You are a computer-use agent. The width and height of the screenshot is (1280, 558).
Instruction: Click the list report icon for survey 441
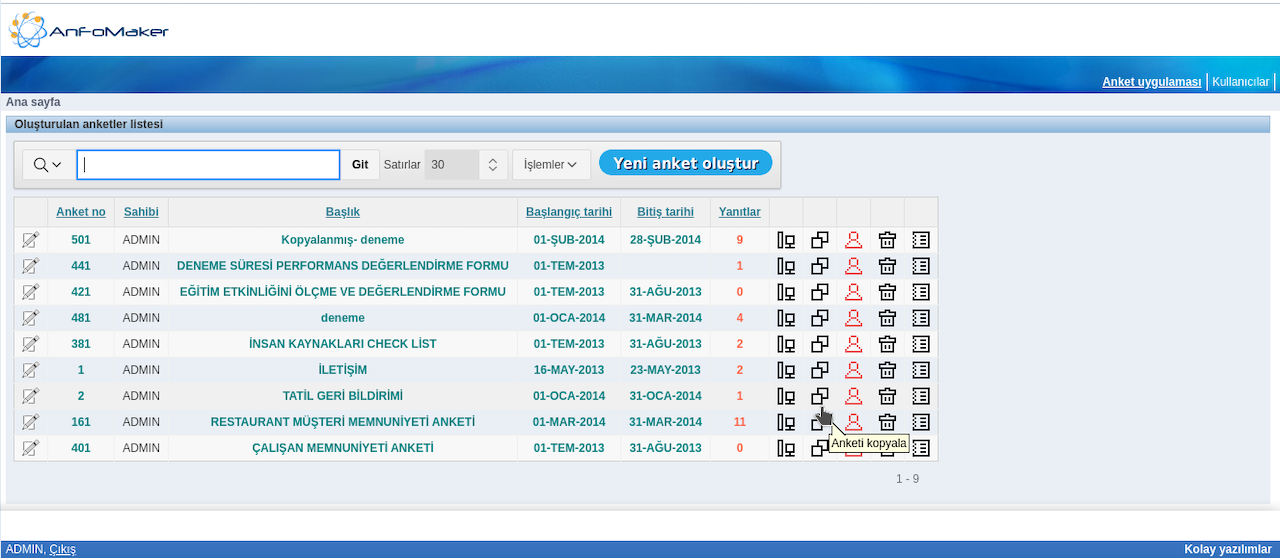click(921, 266)
